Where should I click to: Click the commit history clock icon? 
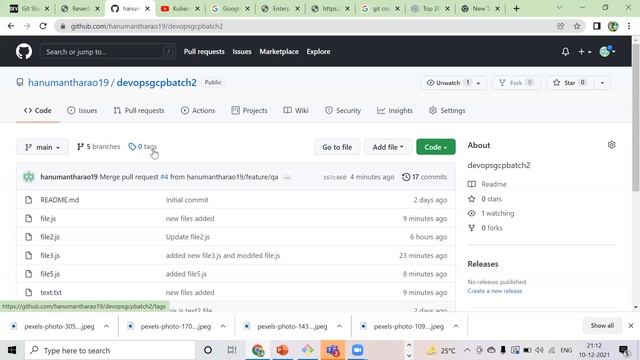click(x=406, y=177)
